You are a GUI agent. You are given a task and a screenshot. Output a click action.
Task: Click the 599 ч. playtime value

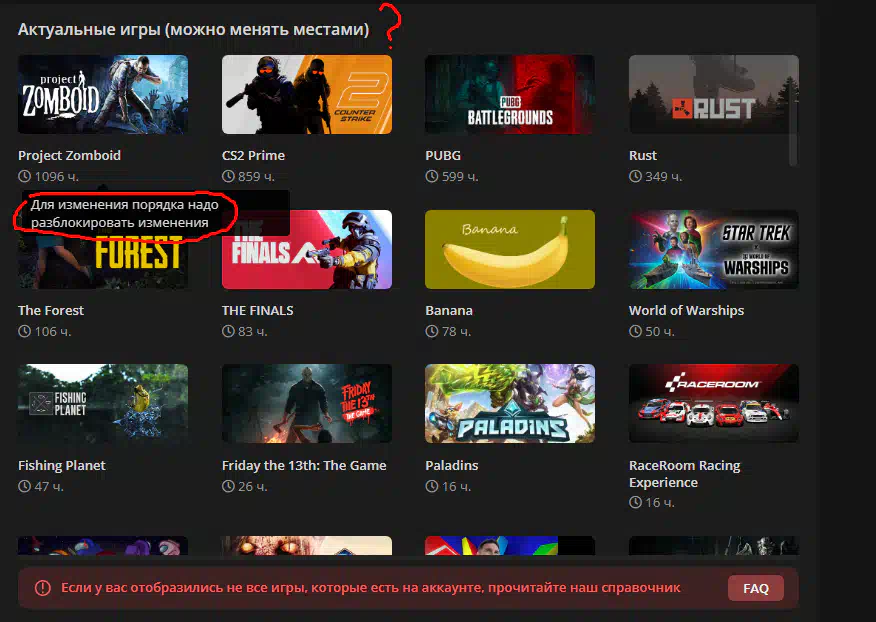[x=460, y=177]
